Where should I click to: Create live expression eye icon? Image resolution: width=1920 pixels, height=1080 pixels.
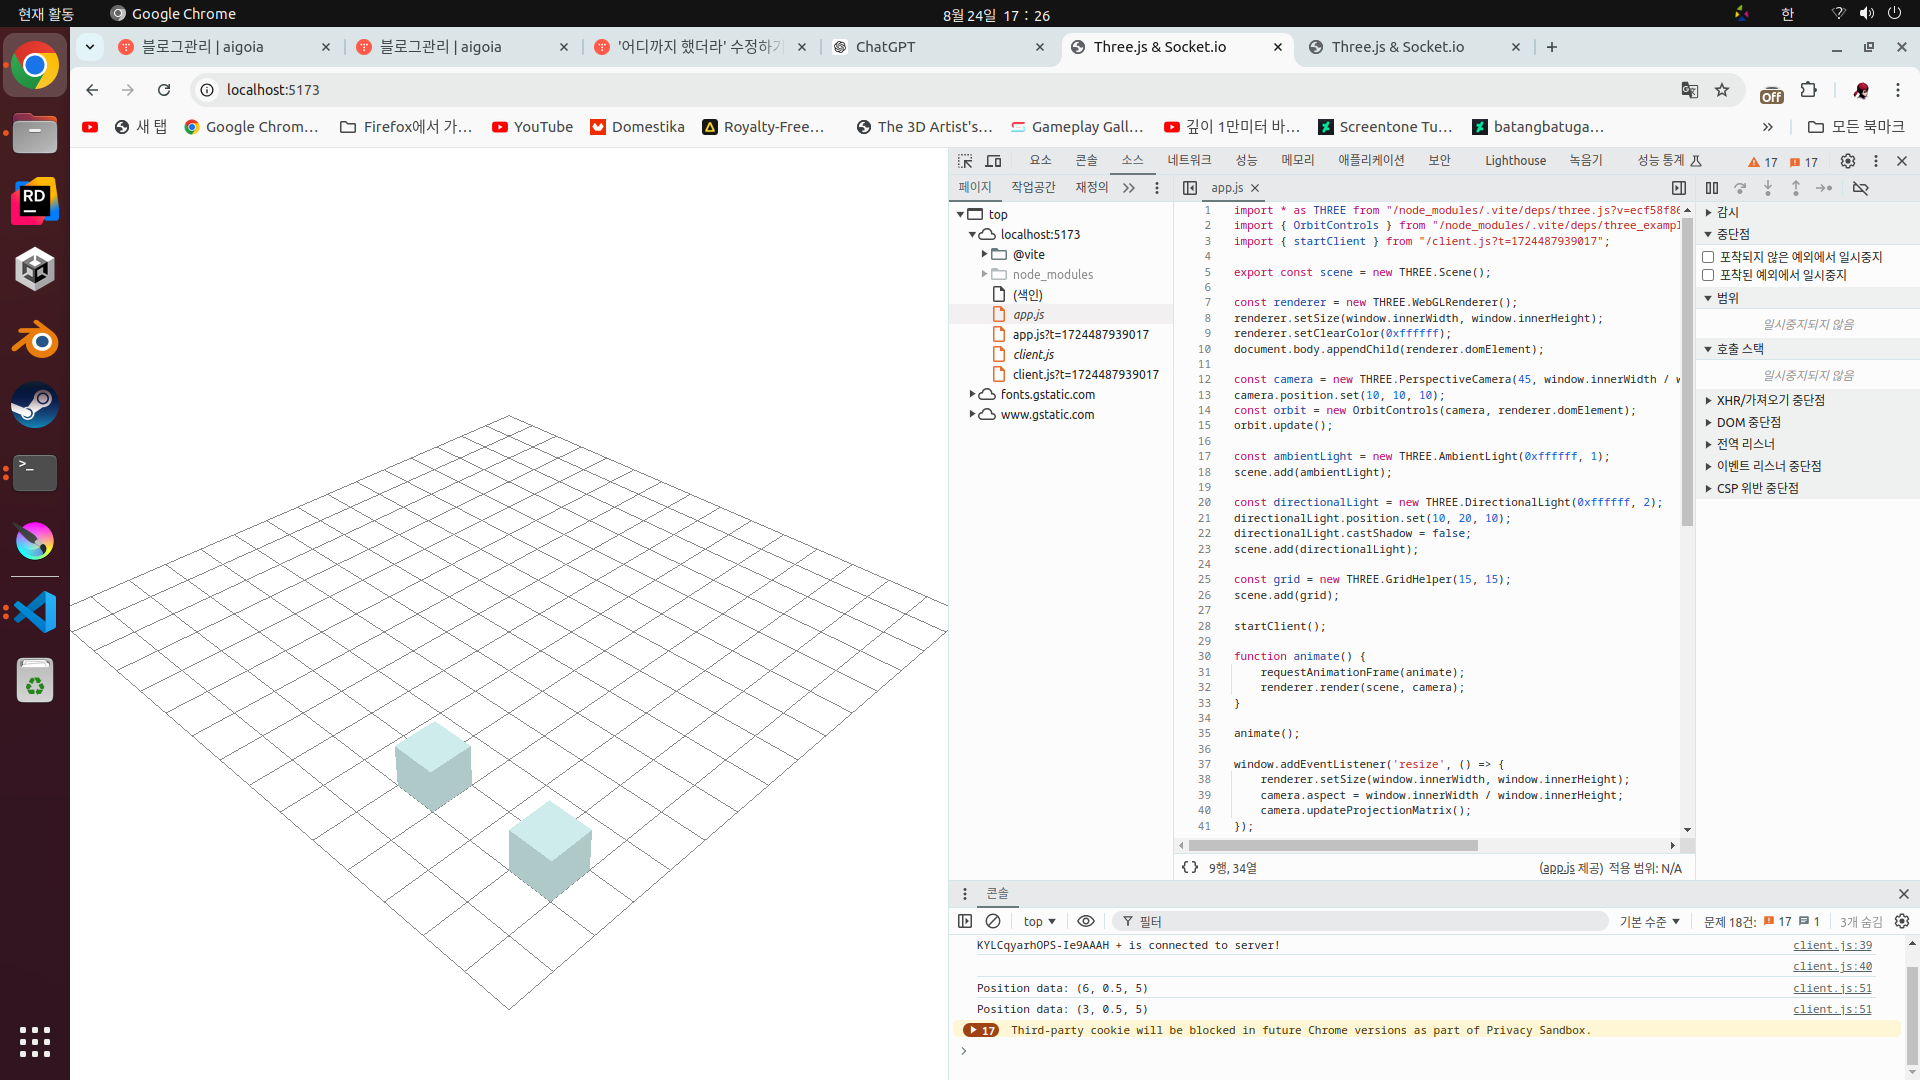click(x=1086, y=921)
